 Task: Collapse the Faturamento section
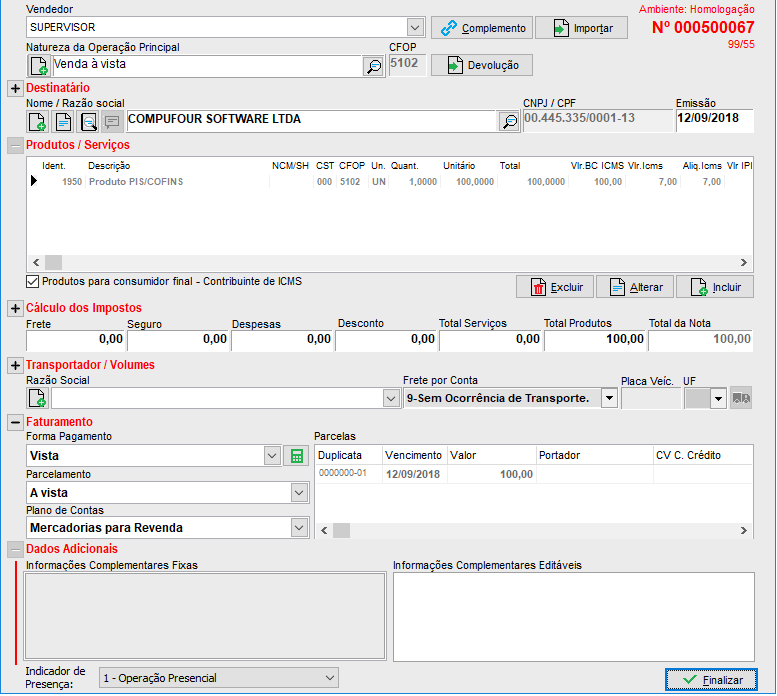(15, 423)
